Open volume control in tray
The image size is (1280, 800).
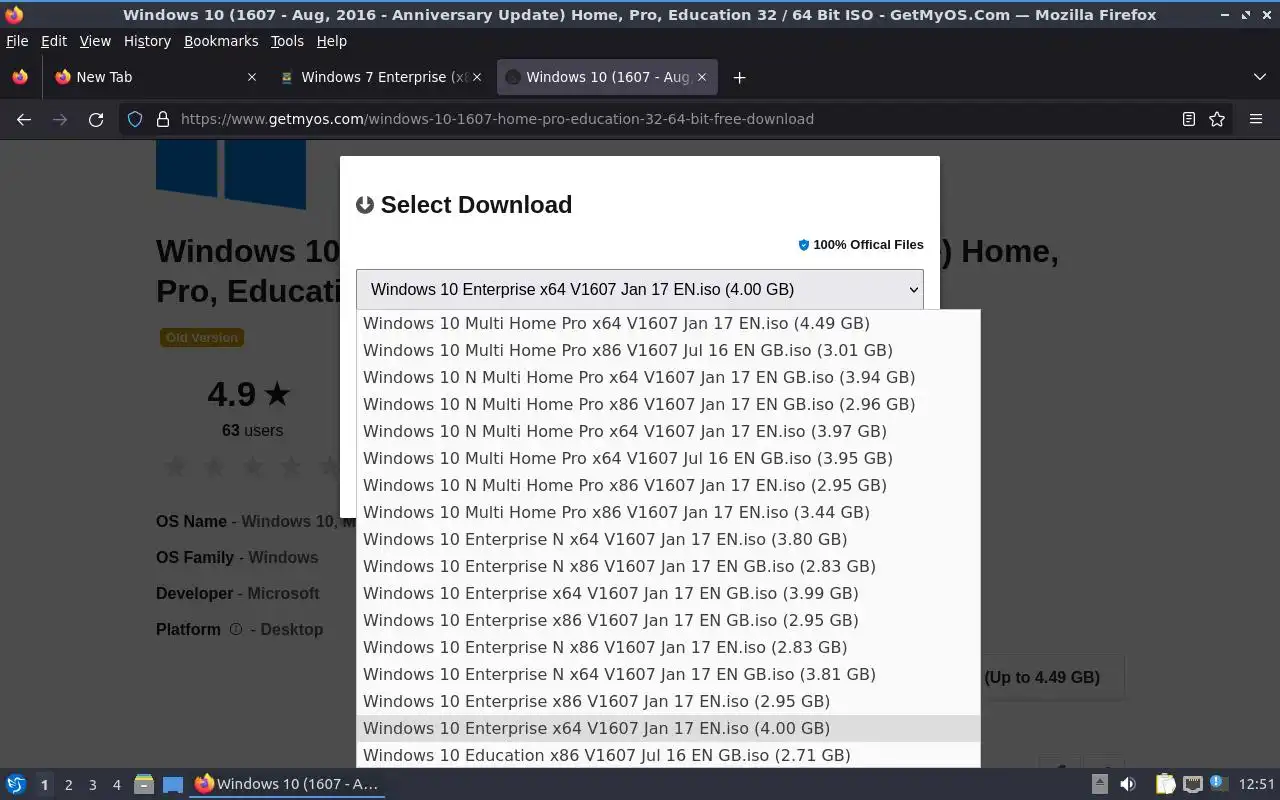point(1128,784)
